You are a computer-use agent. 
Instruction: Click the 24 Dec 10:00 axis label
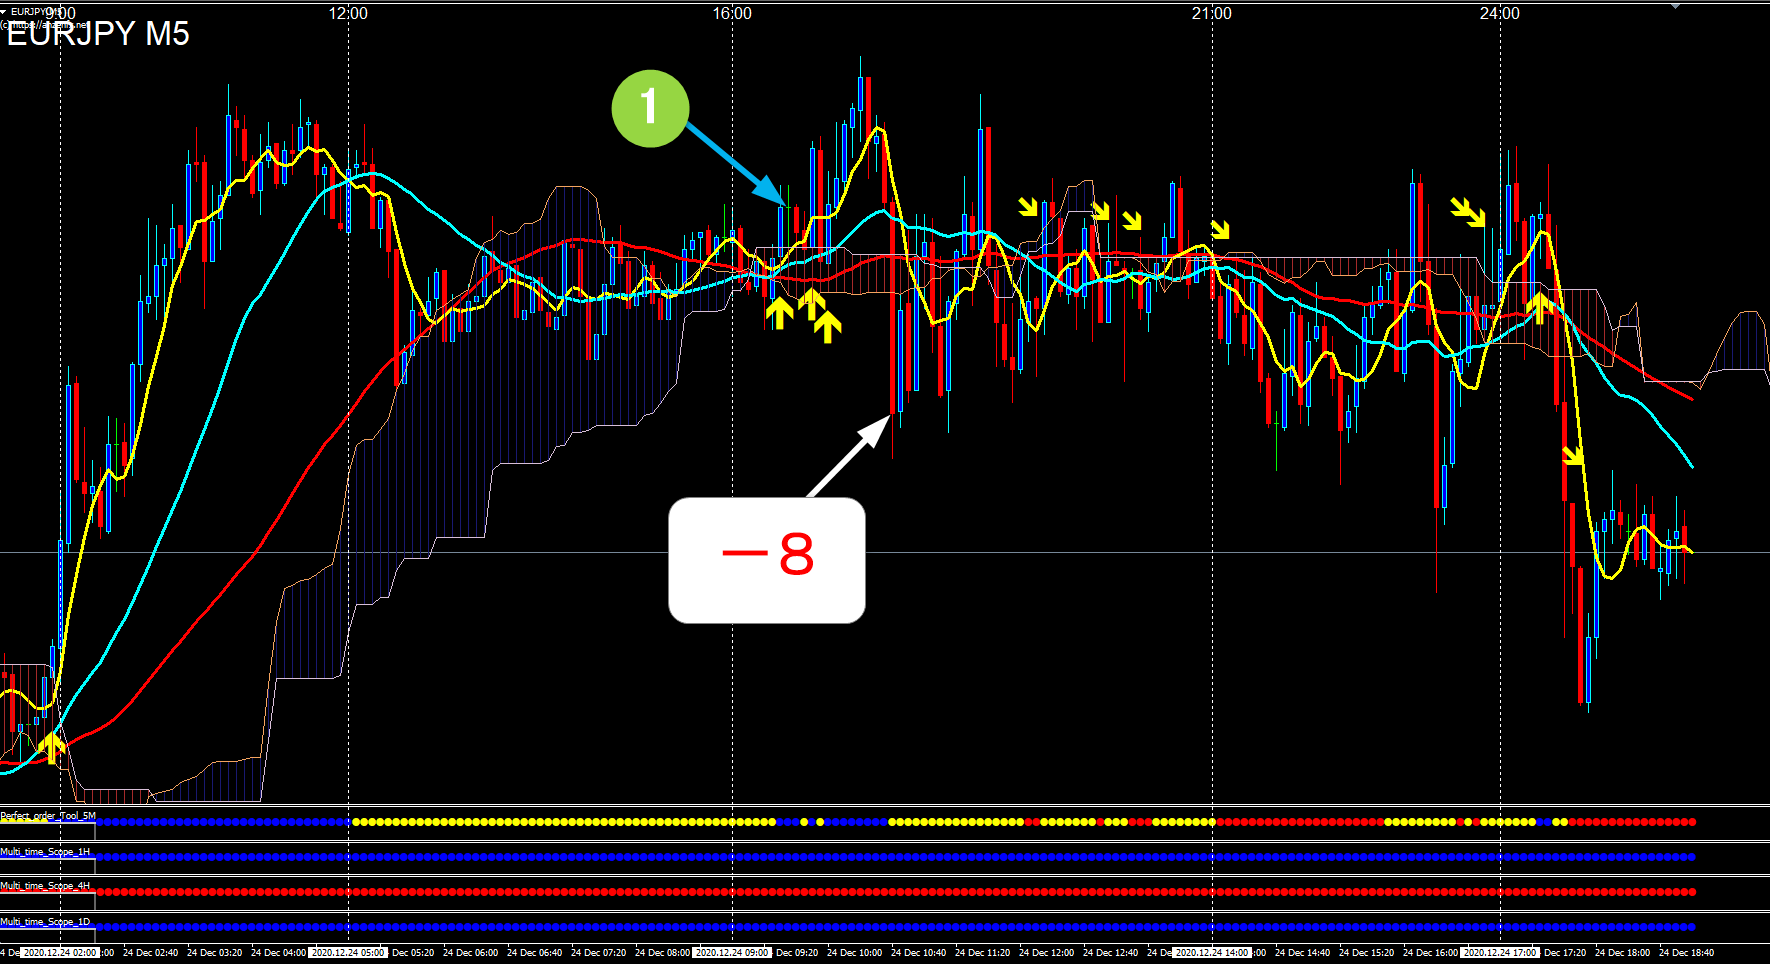click(x=855, y=953)
